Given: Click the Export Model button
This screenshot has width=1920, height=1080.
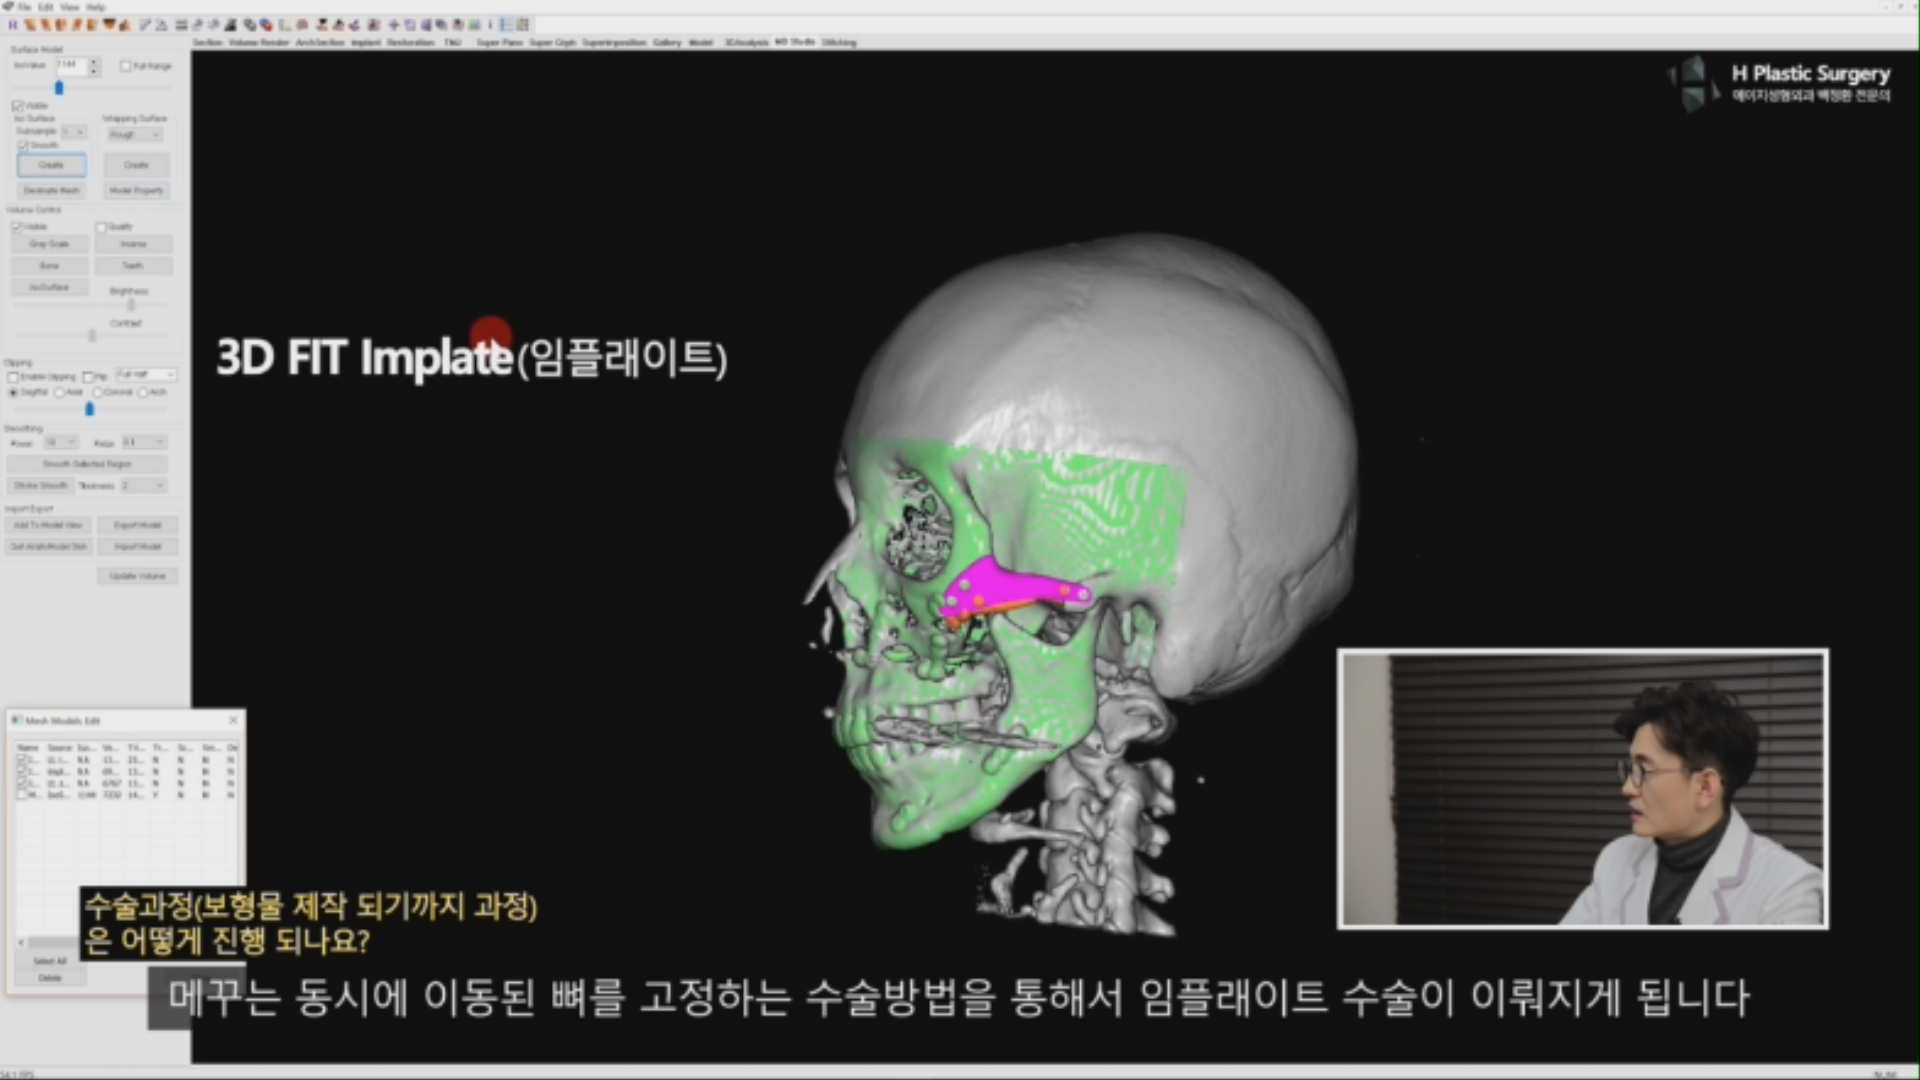Looking at the screenshot, I should coord(138,525).
